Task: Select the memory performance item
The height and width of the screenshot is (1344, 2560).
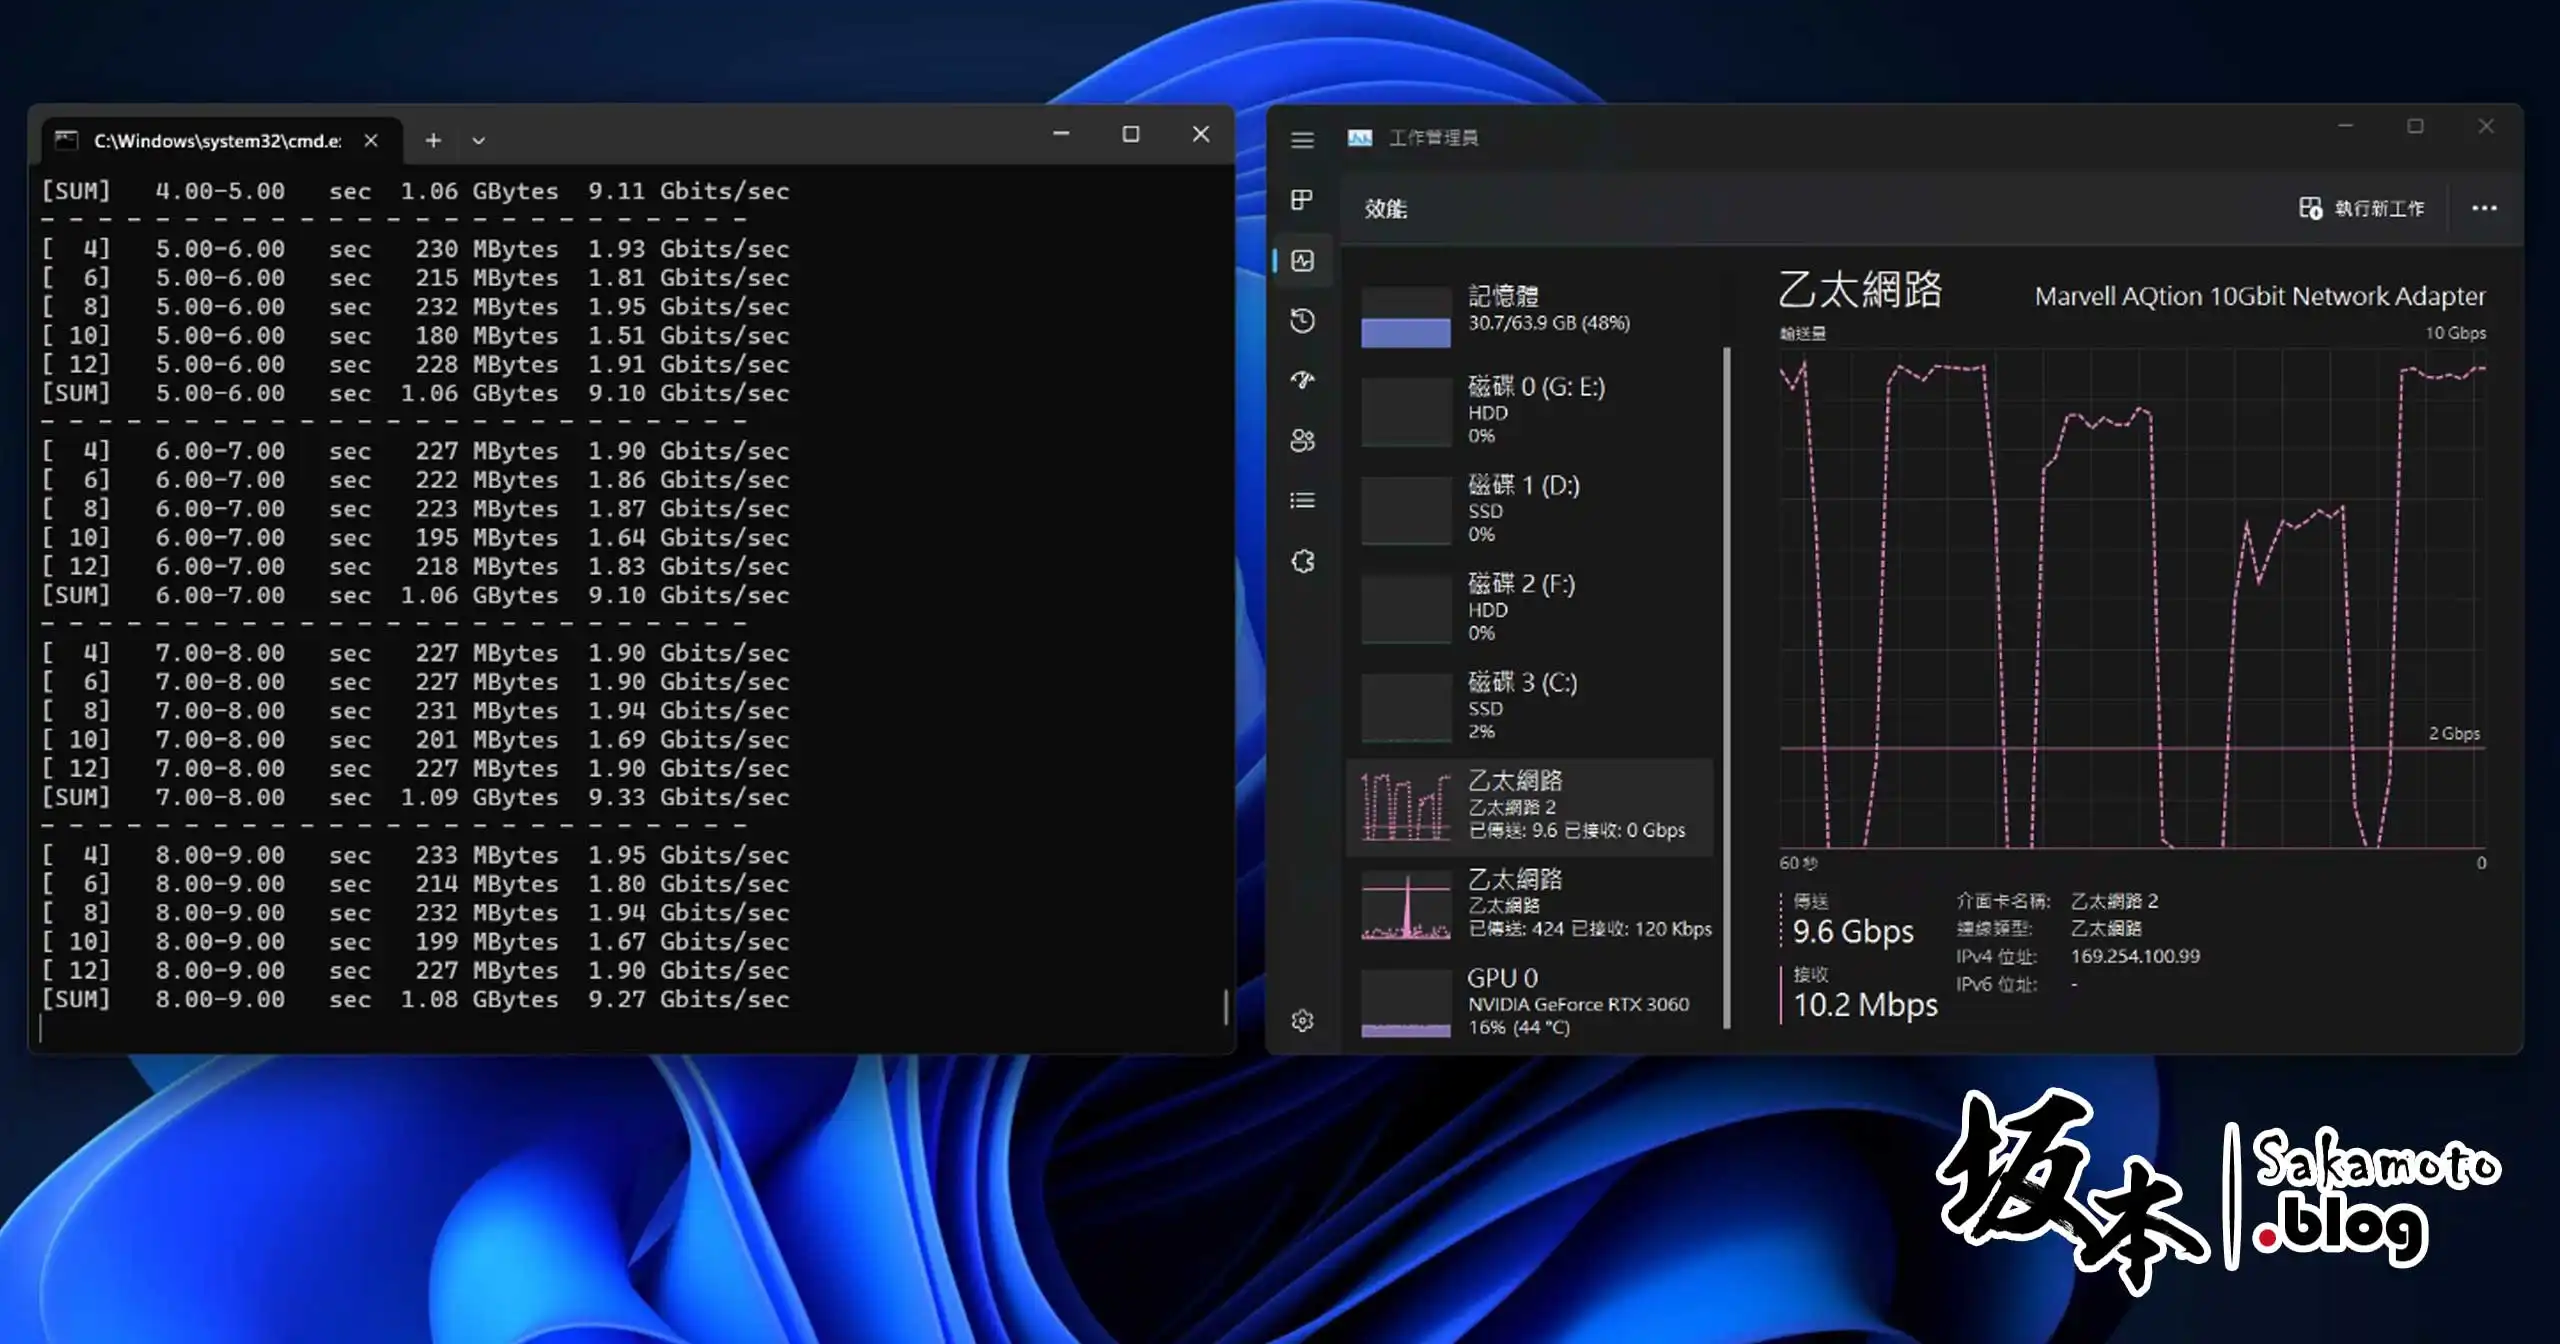Action: 1530,310
